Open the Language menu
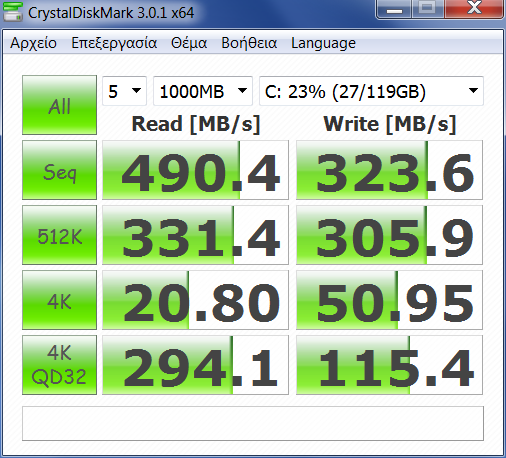 [323, 43]
